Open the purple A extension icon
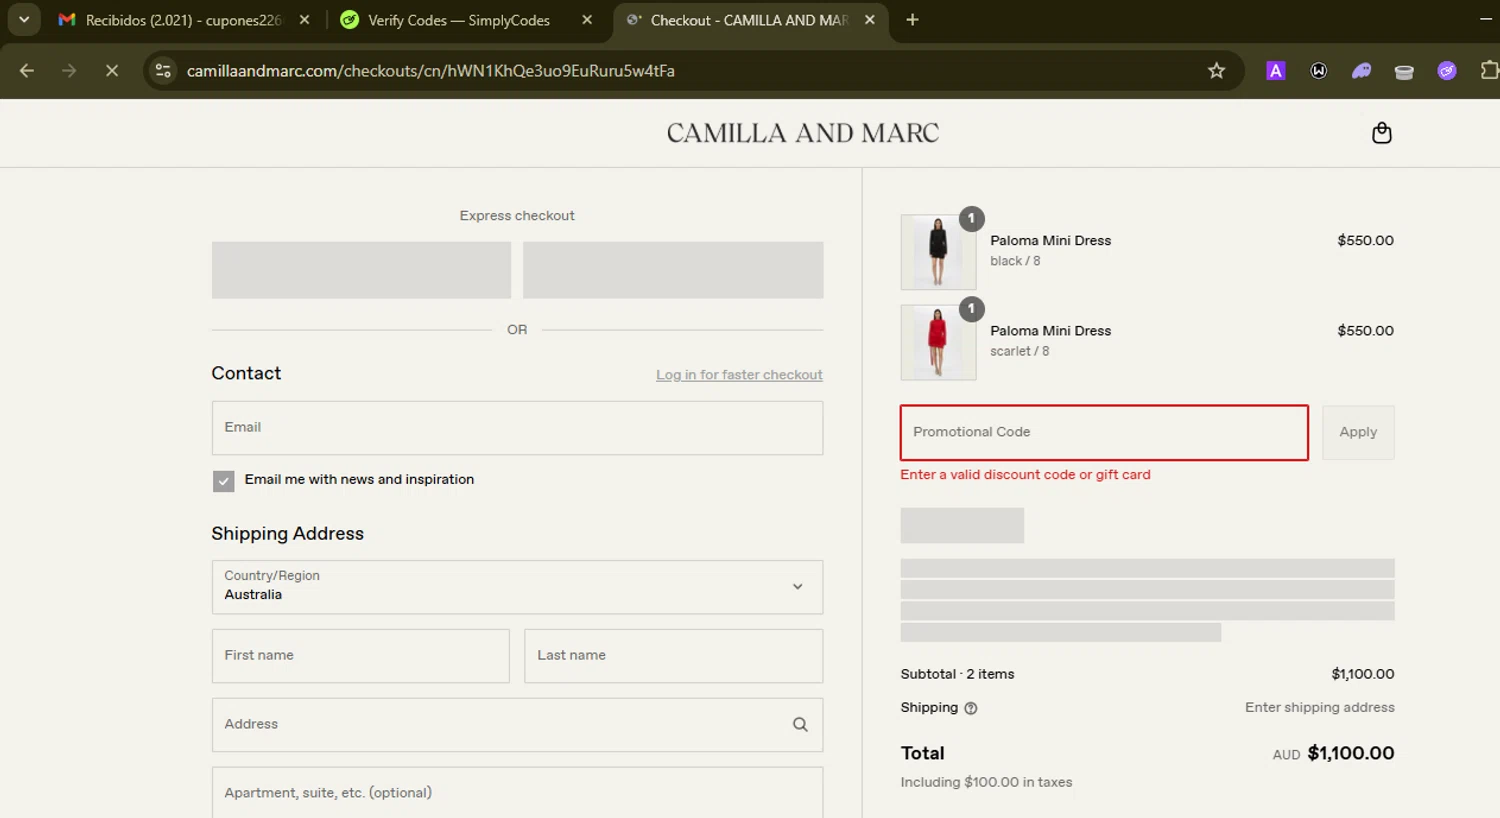1500x818 pixels. [1275, 71]
